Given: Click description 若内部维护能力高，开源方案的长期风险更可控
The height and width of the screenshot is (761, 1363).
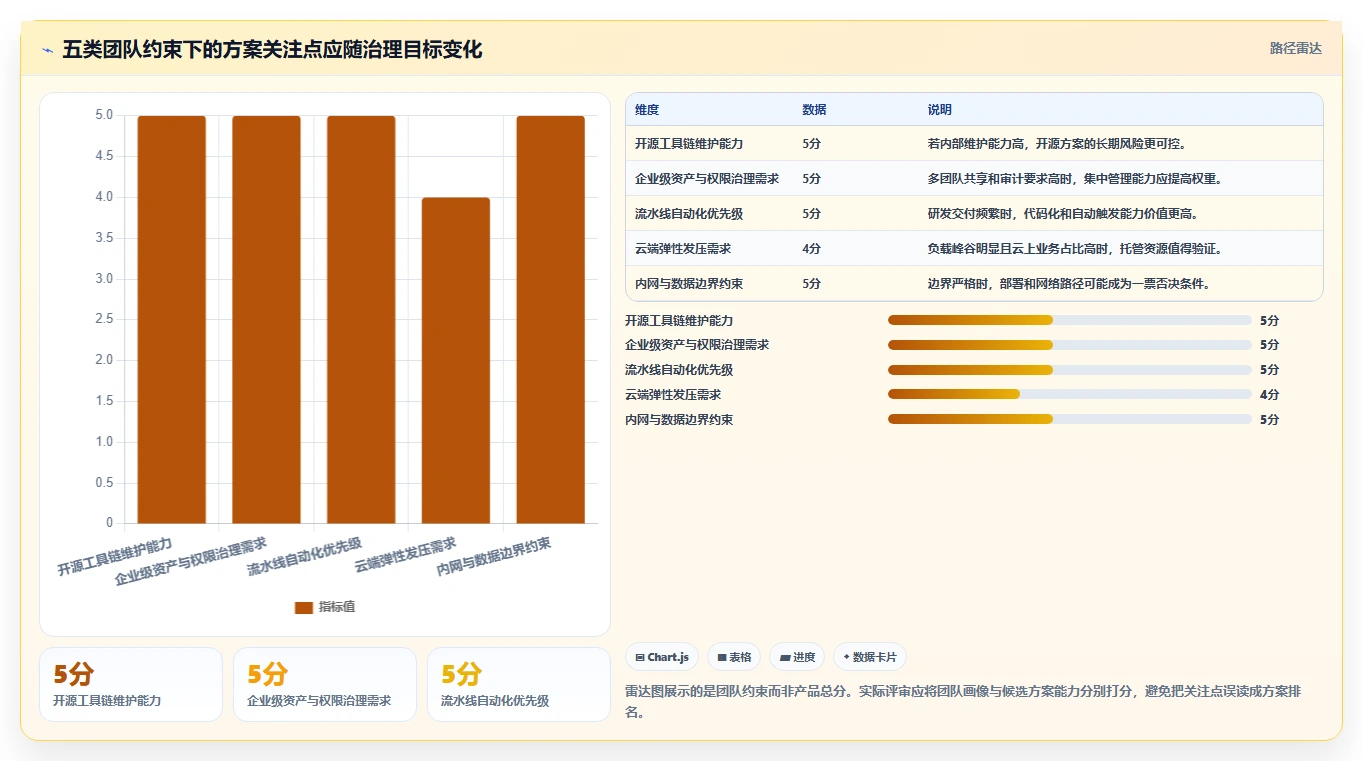Looking at the screenshot, I should (1057, 144).
